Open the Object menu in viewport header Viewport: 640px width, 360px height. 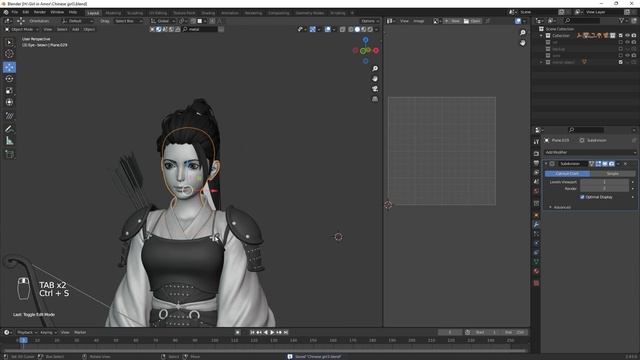click(89, 29)
